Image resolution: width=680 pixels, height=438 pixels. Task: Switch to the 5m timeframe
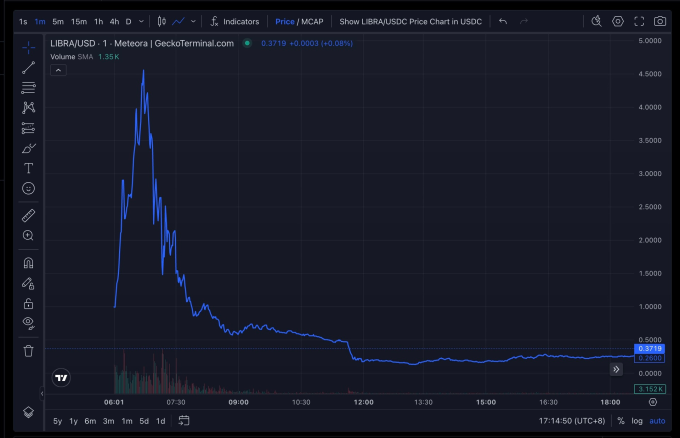coord(58,22)
